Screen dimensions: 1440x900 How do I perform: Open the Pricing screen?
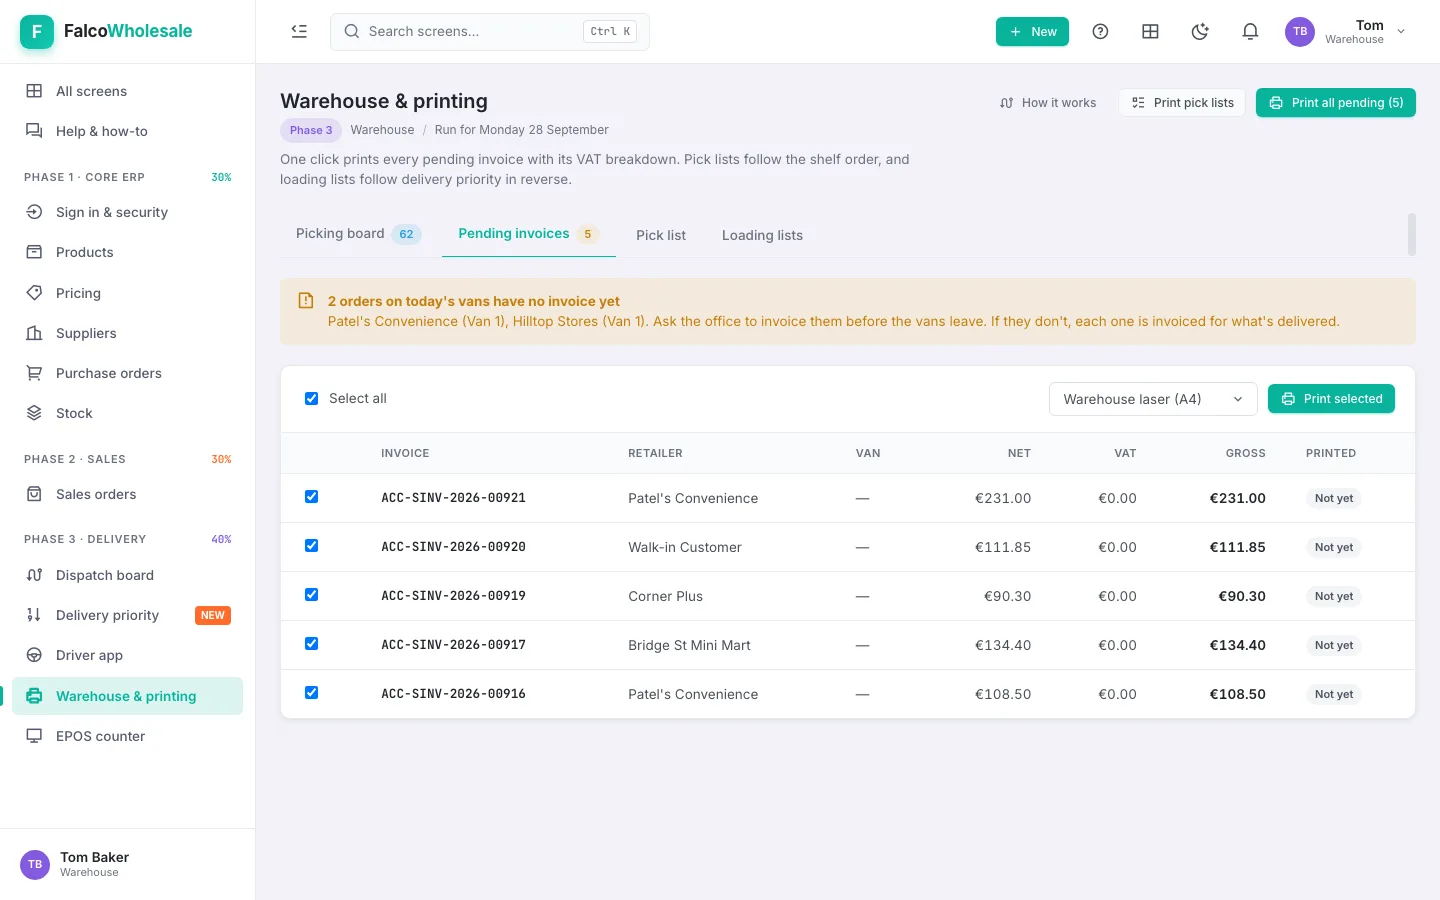point(127,293)
